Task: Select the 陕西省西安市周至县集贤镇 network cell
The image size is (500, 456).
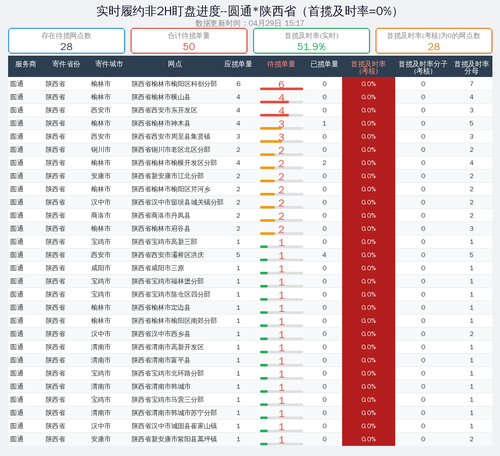Action: (171, 137)
